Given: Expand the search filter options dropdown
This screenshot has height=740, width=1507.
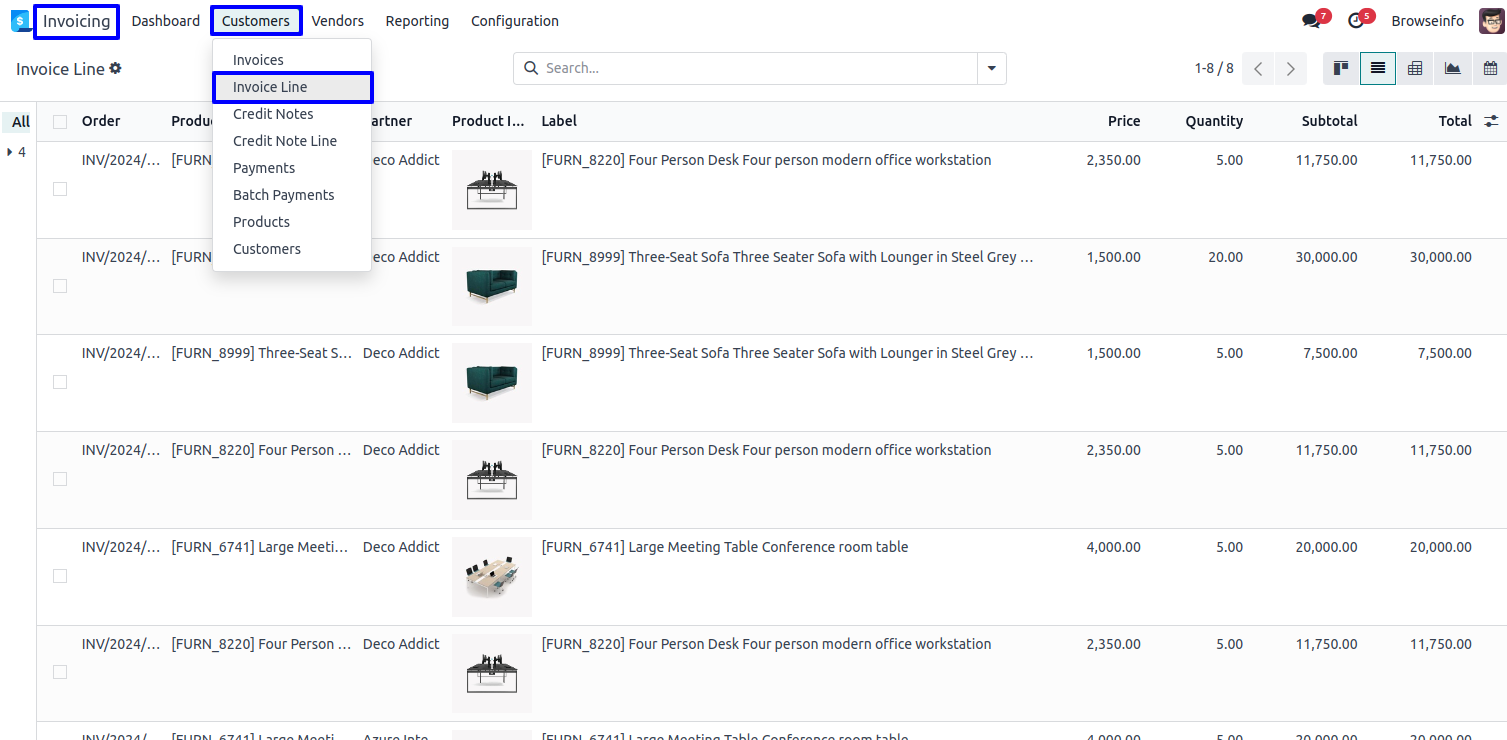Looking at the screenshot, I should (991, 68).
